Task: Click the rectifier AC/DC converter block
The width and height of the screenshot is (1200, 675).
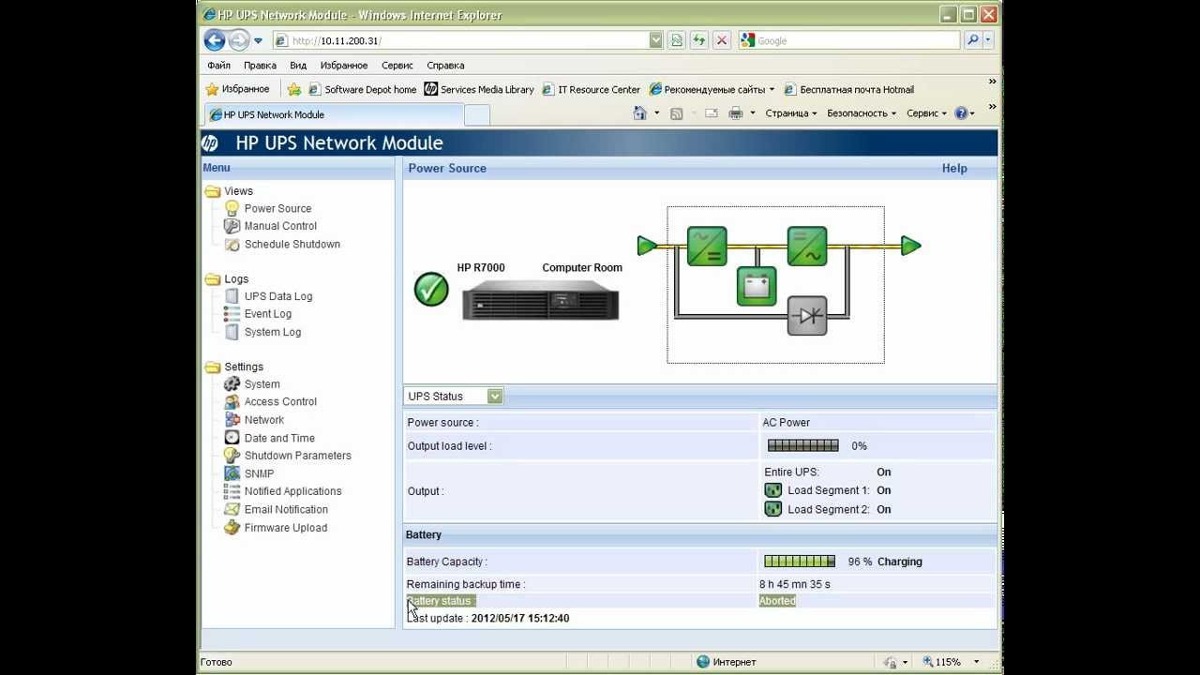Action: (x=706, y=246)
